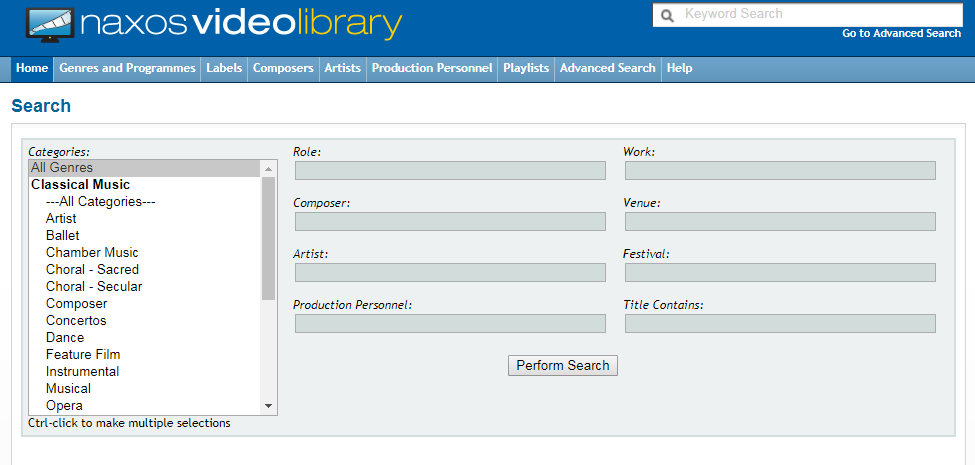Click the Naxos Video Library logo

pyautogui.click(x=215, y=25)
